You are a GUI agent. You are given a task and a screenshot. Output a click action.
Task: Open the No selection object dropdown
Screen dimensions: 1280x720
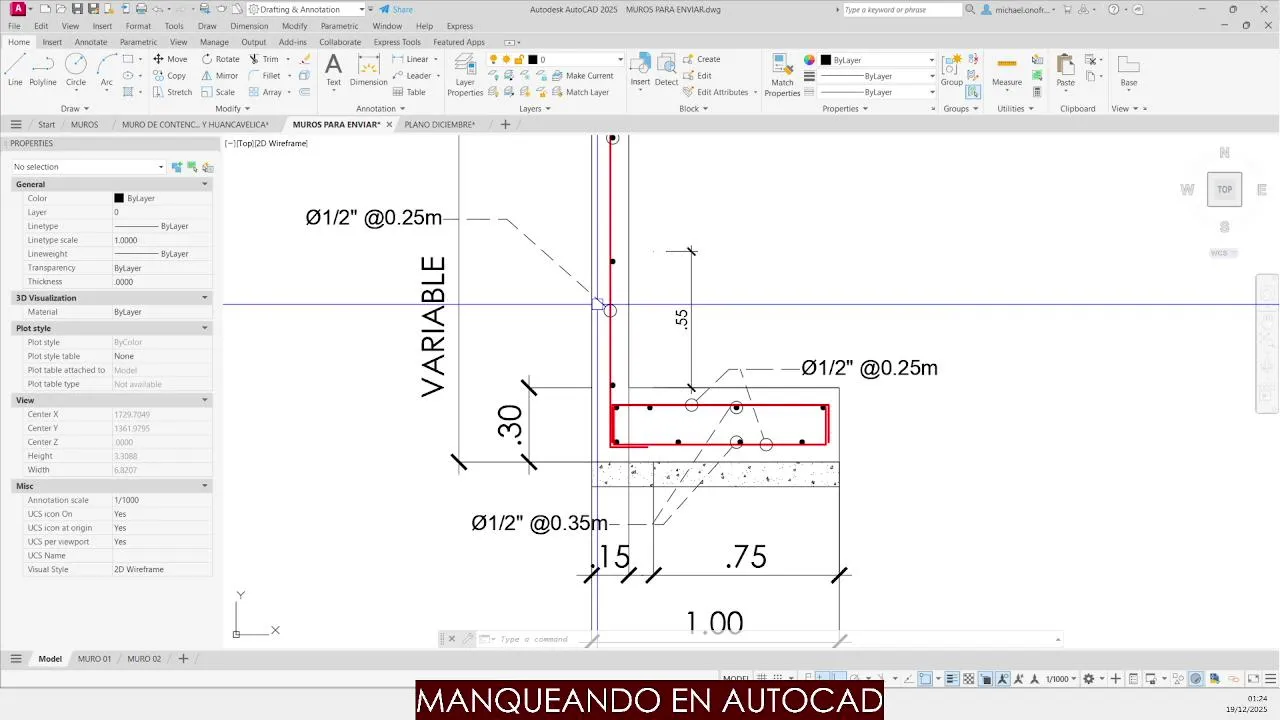click(88, 167)
